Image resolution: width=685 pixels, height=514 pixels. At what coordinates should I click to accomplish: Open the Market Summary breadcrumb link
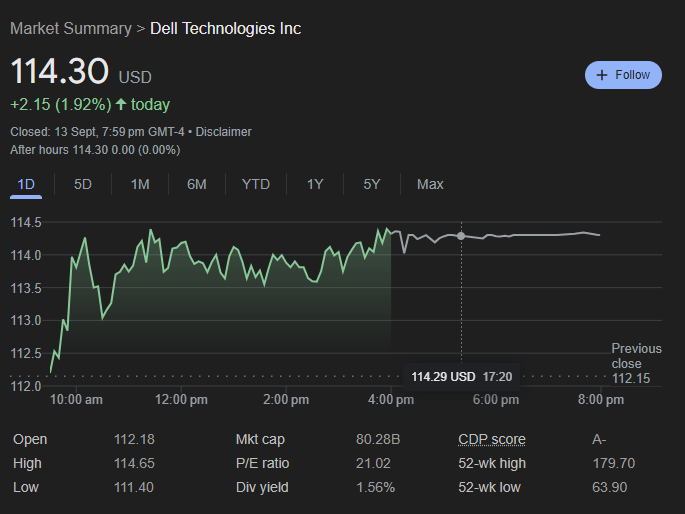[71, 29]
